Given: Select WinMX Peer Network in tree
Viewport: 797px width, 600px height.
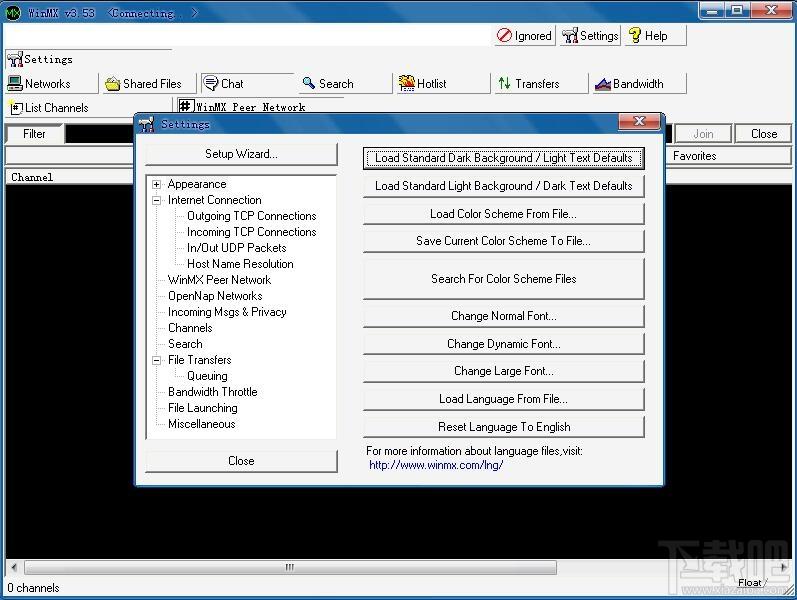Looking at the screenshot, I should point(220,280).
